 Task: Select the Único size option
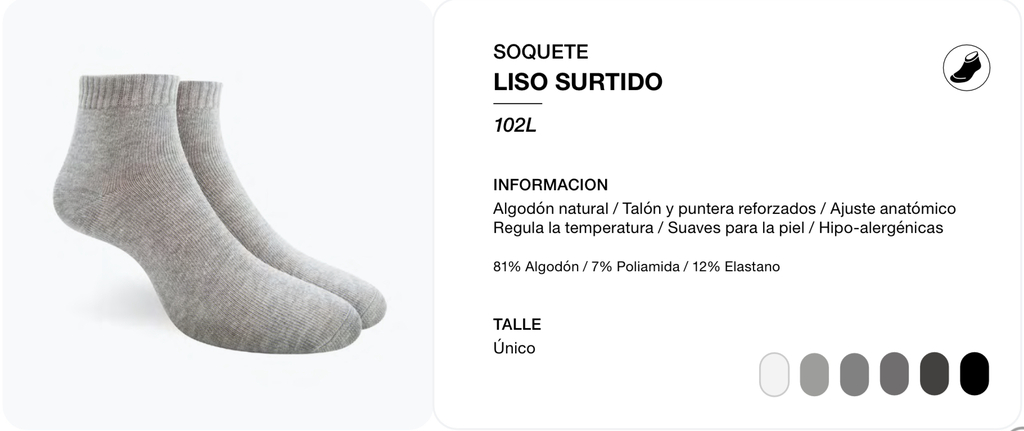click(514, 348)
